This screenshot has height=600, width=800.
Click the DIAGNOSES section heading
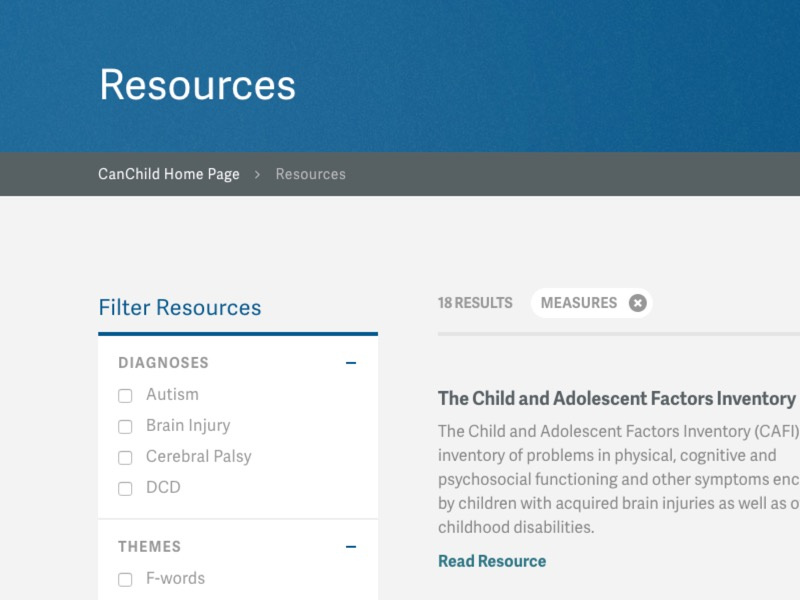(163, 363)
